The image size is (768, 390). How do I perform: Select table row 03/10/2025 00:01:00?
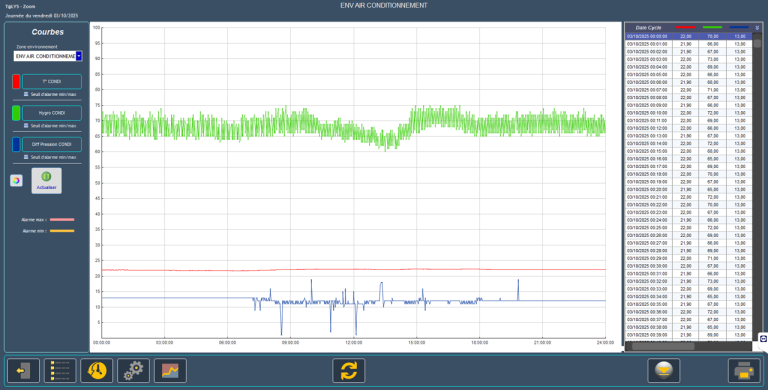coord(689,44)
